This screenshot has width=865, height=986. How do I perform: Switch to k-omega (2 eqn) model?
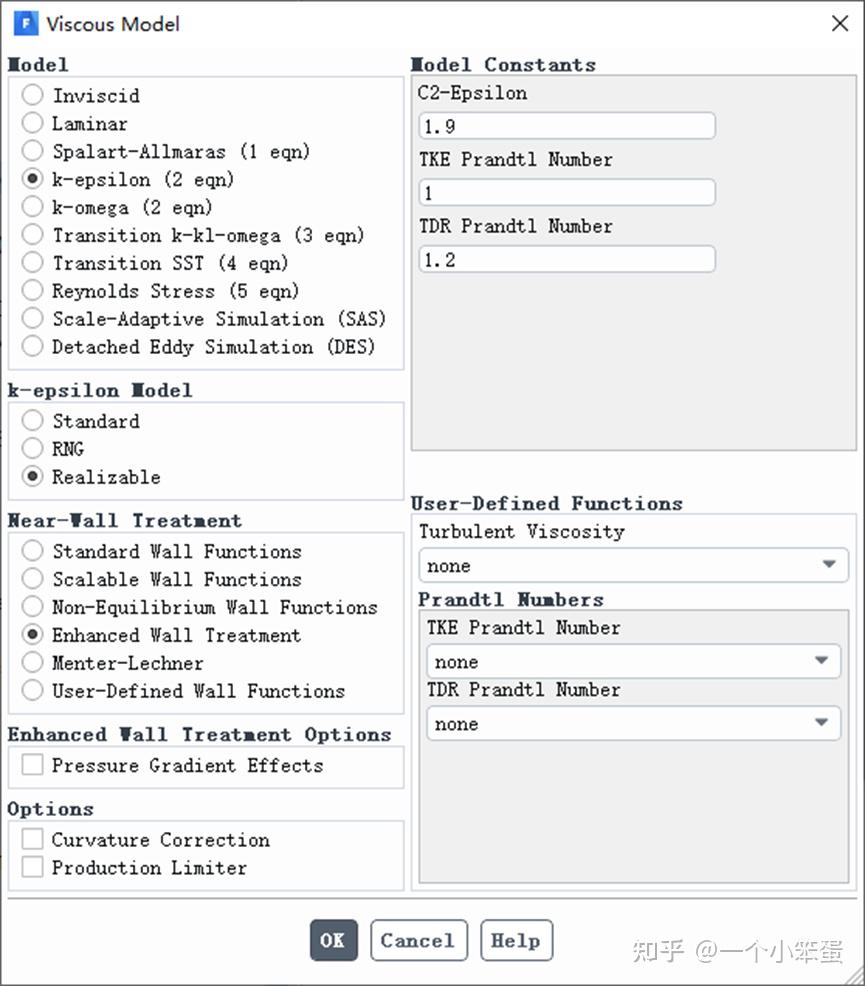[x=33, y=206]
